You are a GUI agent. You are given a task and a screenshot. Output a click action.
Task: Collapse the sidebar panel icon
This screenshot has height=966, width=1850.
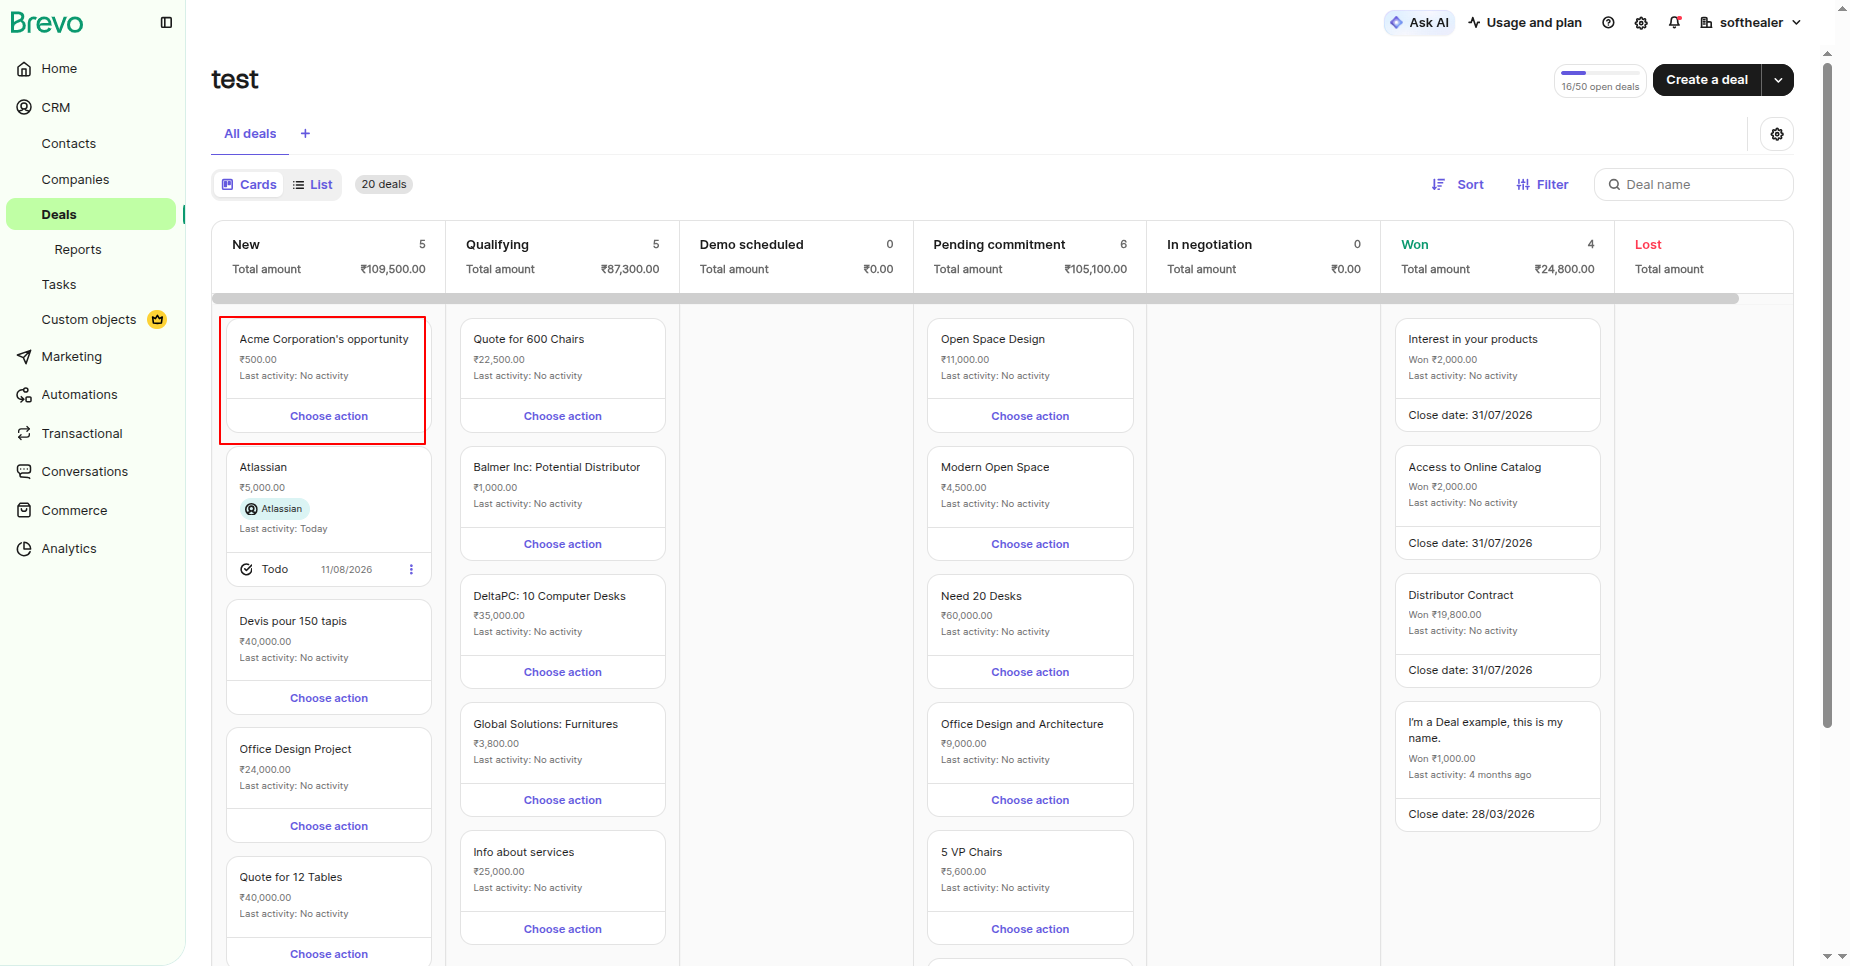166,23
